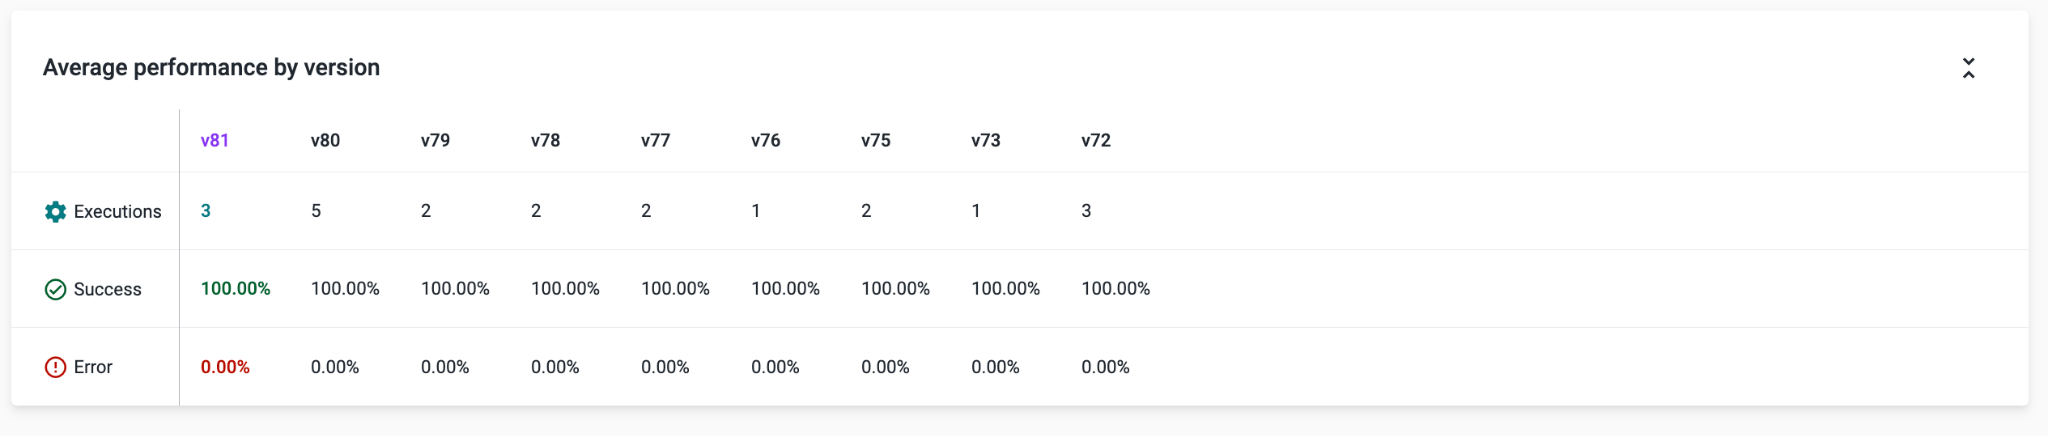Click the v81 red error percentage

point(225,367)
